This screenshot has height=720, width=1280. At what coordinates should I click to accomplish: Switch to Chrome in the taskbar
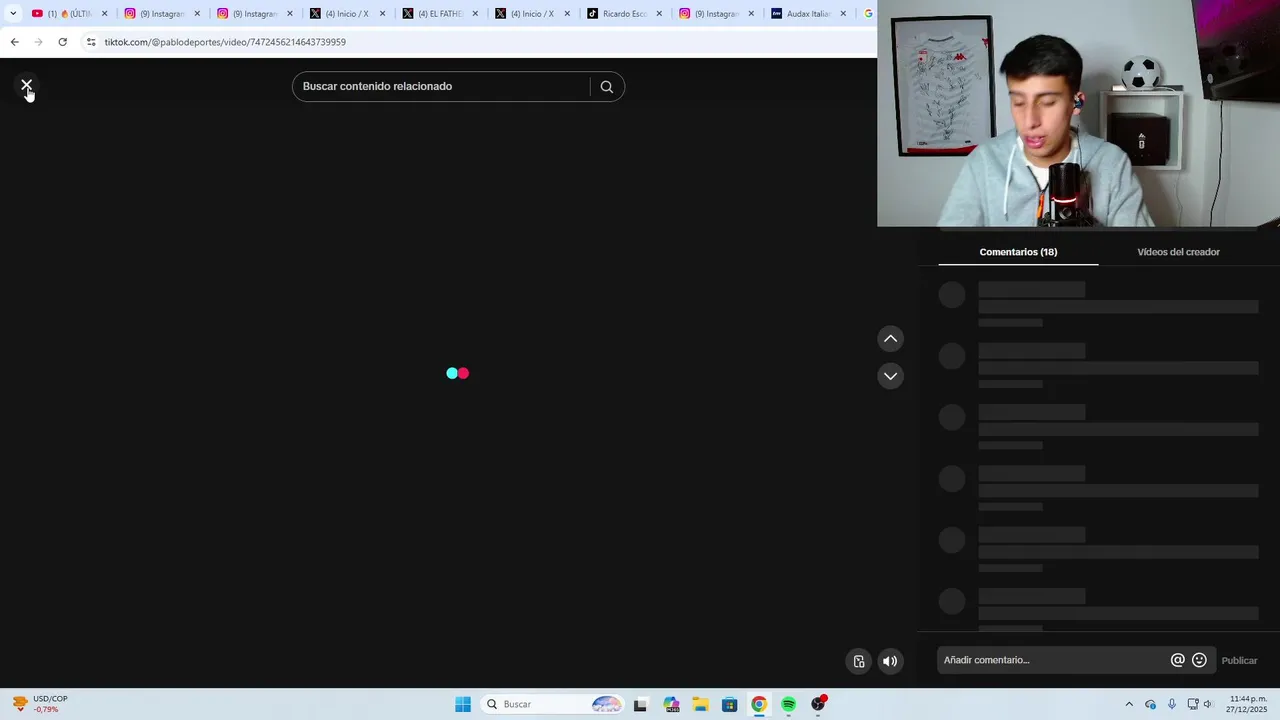coord(759,704)
